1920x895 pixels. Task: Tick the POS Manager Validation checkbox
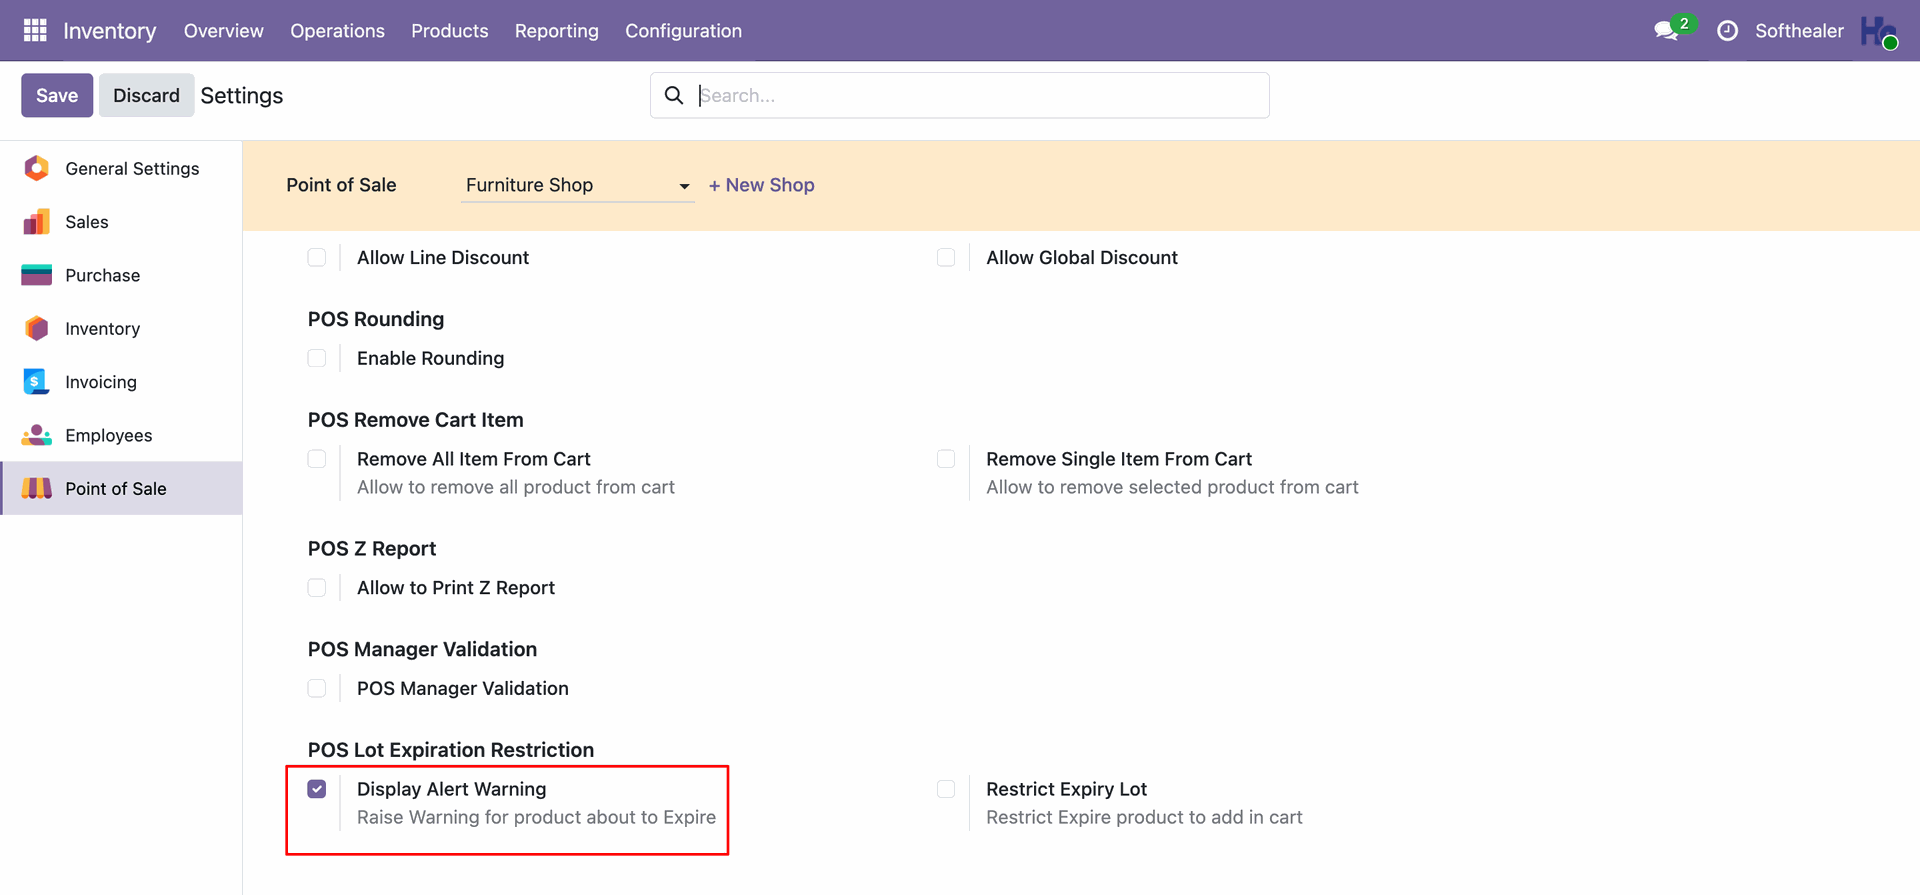(317, 688)
